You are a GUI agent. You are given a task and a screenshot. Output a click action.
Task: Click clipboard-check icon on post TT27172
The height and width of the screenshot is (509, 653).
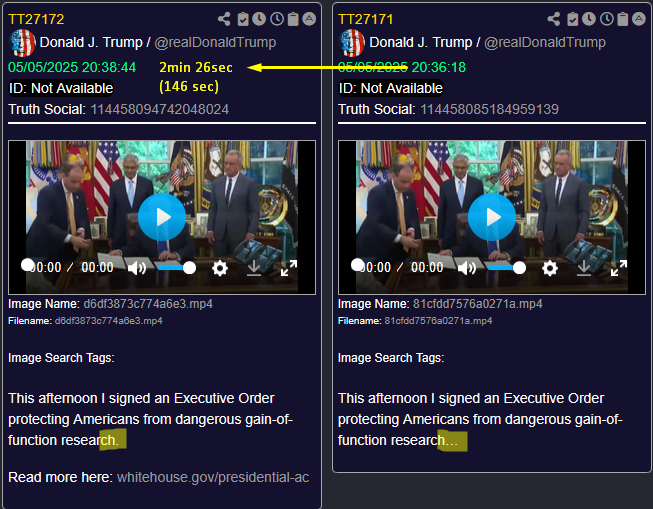[243, 19]
